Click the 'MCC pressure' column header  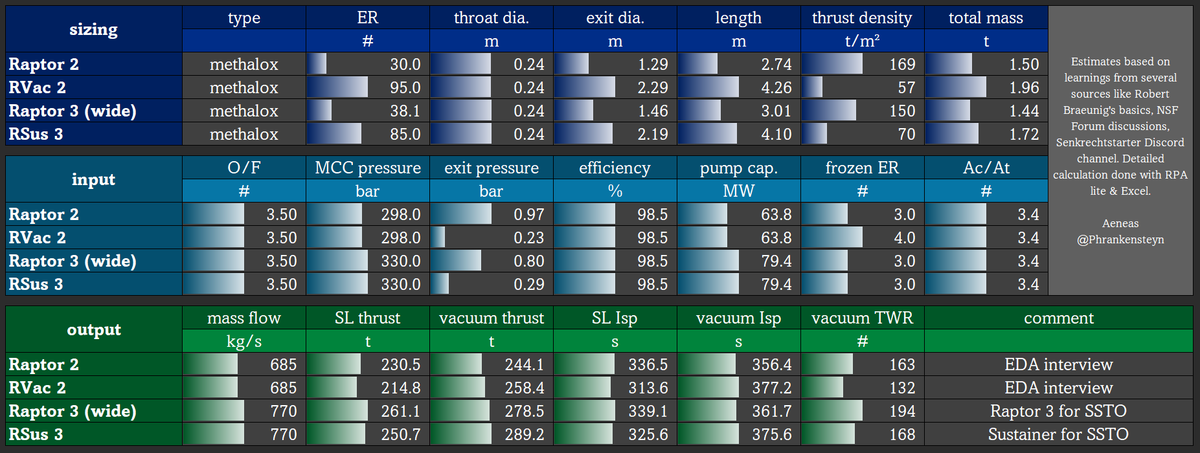(x=367, y=167)
